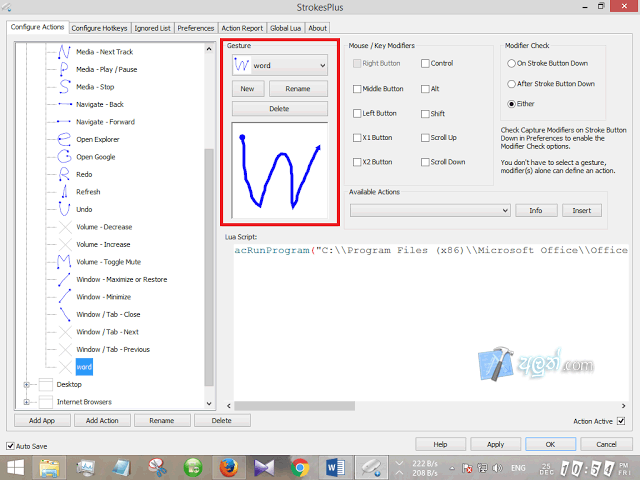The image size is (640, 480).
Task: Open the Available Actions dropdown
Action: (430, 210)
